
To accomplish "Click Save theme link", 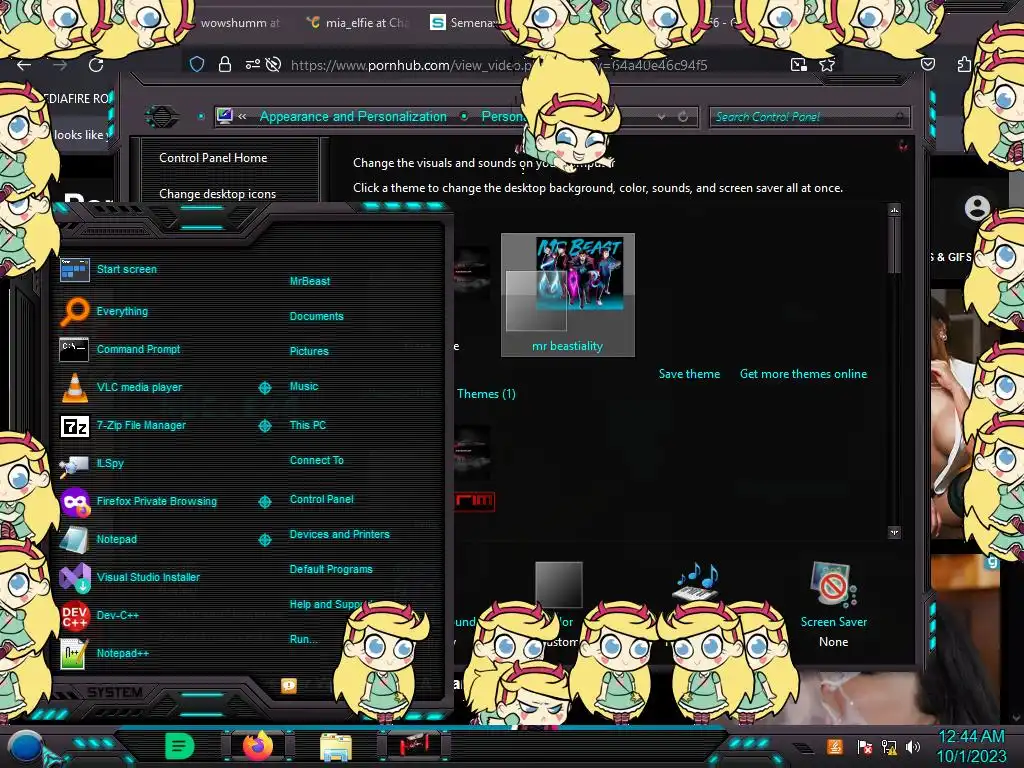I will [x=689, y=374].
